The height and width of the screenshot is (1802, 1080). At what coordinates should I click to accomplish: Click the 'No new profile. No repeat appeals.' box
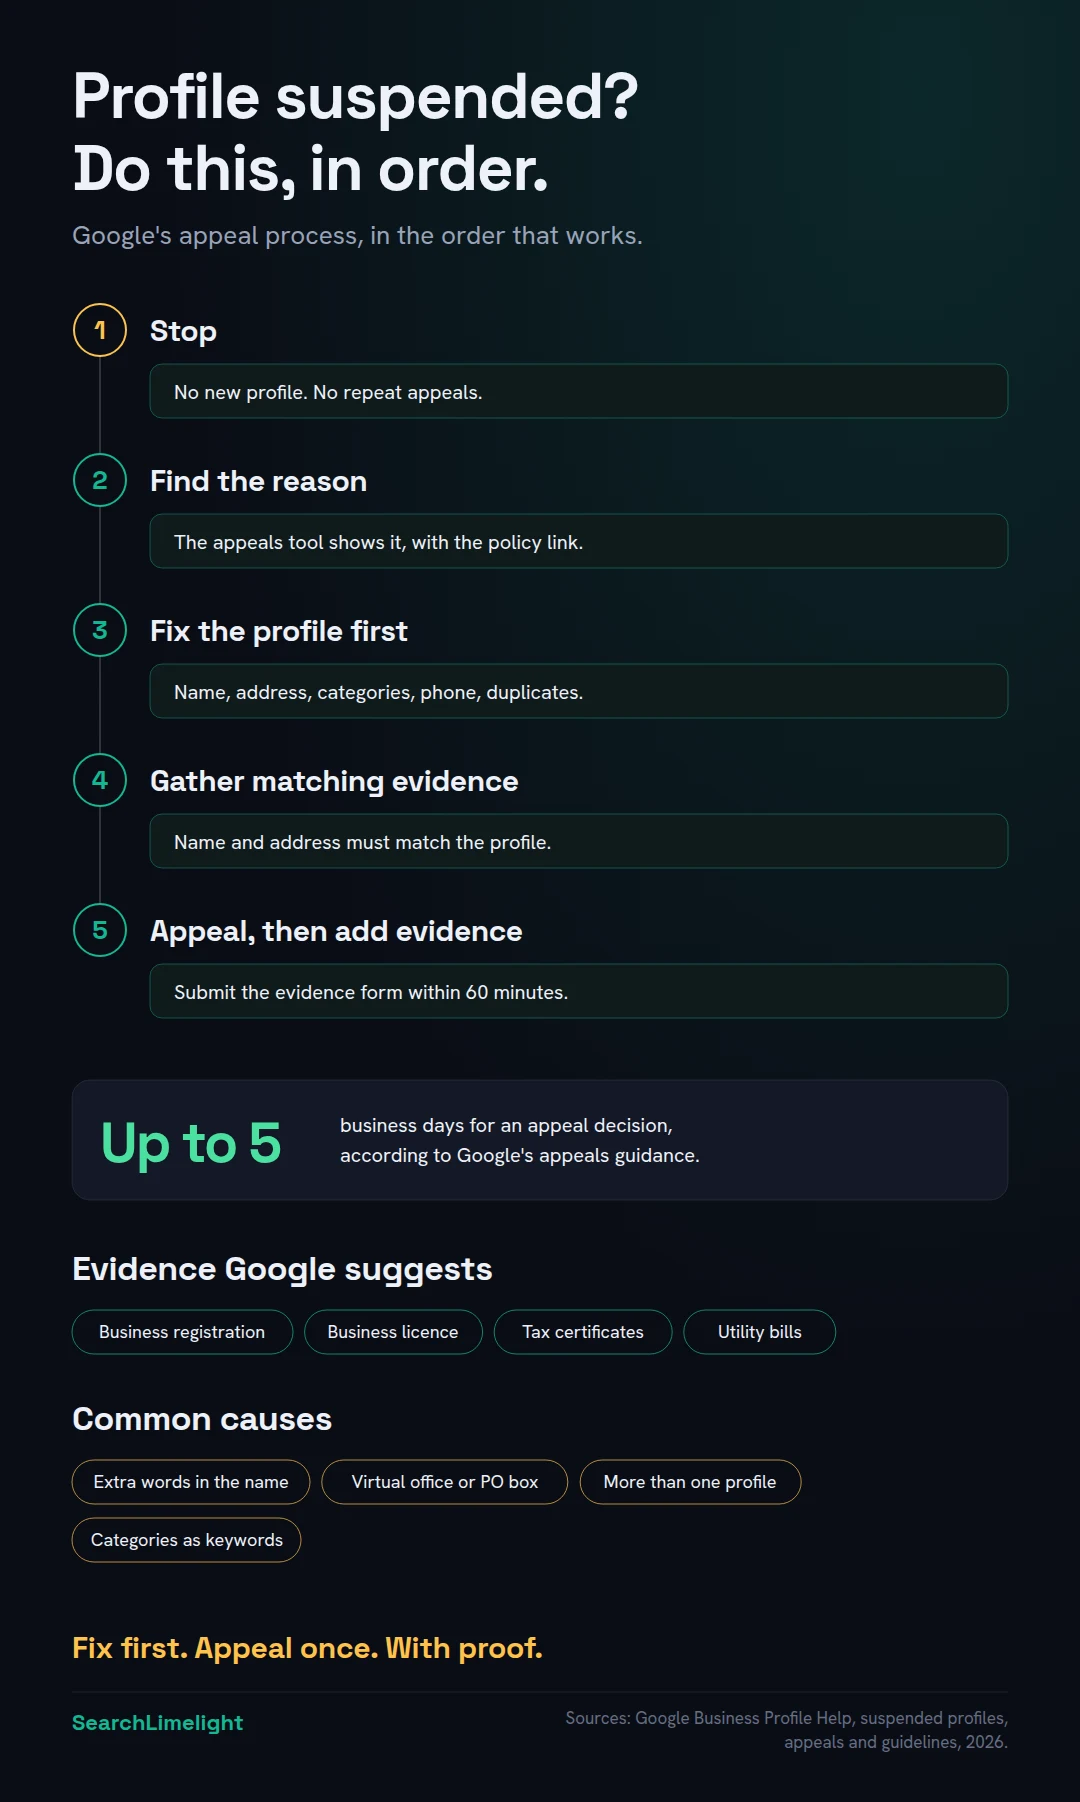coord(579,391)
